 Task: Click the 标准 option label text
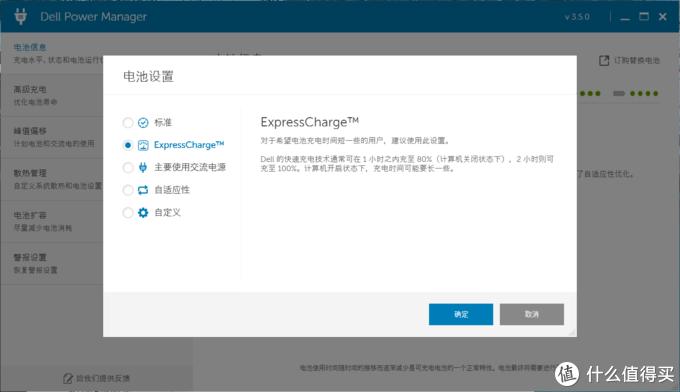click(x=163, y=123)
